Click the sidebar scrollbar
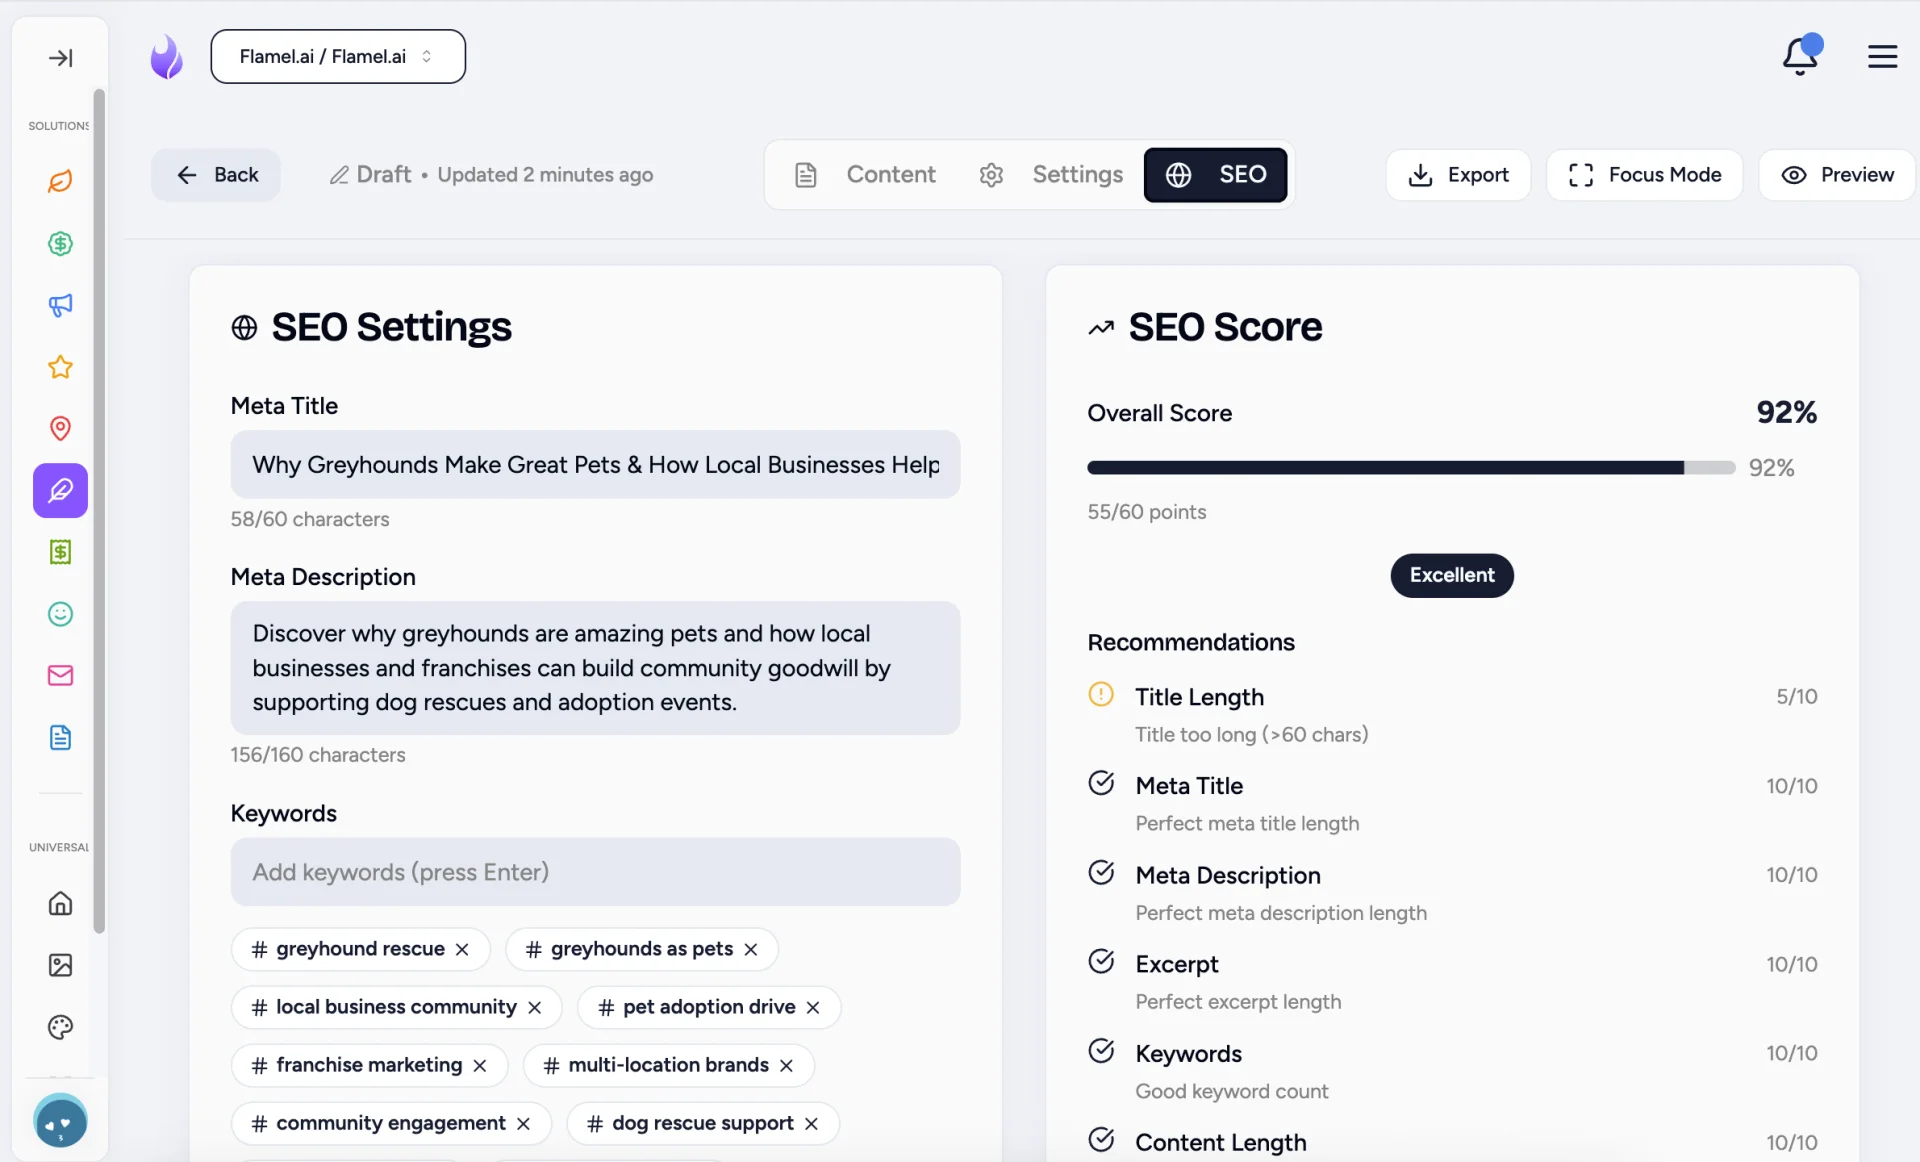1920x1162 pixels. pyautogui.click(x=99, y=510)
